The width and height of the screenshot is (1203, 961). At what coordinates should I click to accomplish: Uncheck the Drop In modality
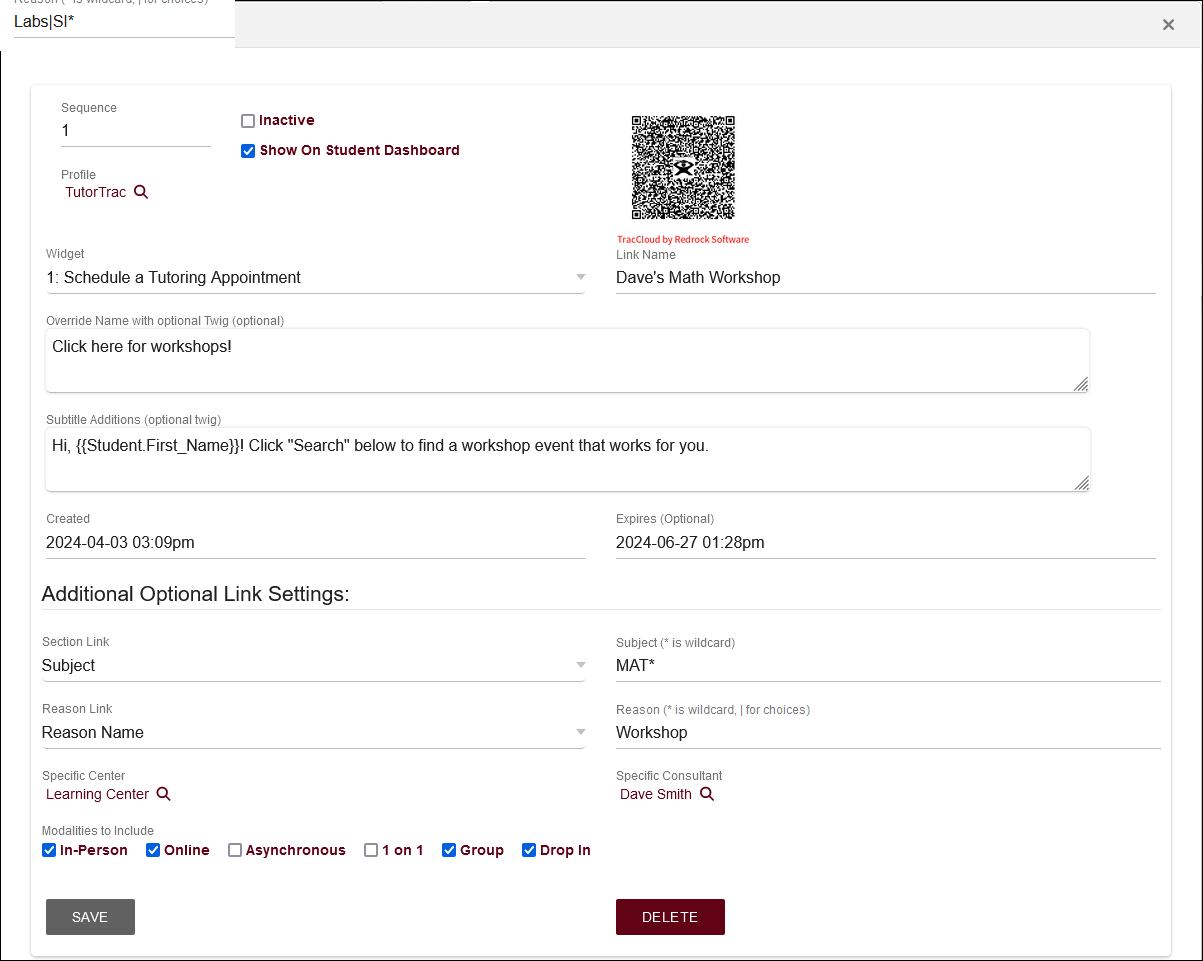pos(529,850)
